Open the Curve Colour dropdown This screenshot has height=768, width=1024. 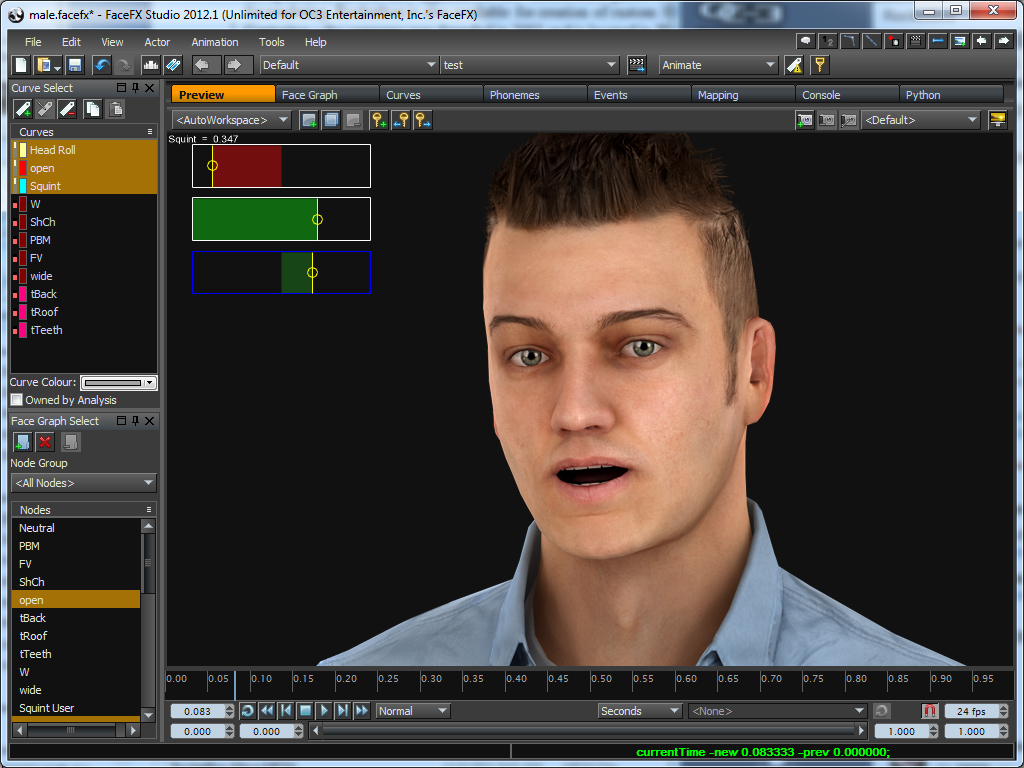click(119, 383)
